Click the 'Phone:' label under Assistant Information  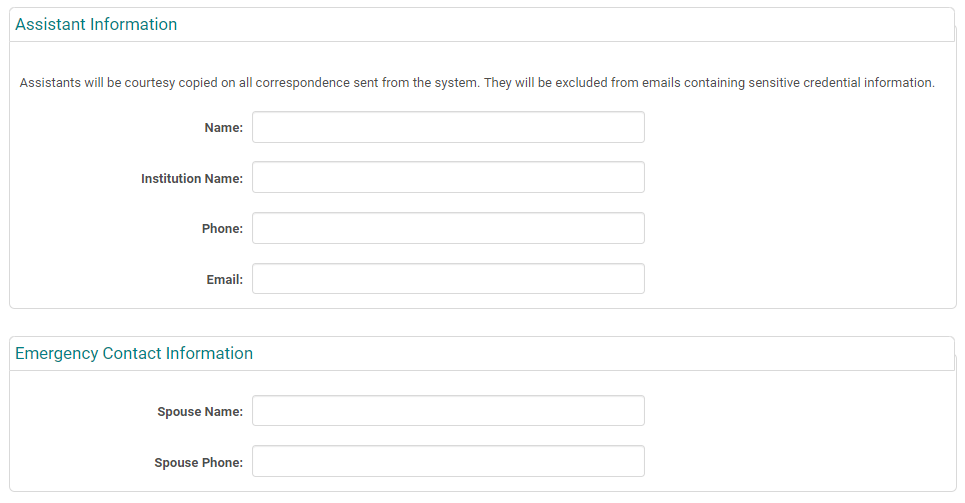click(222, 229)
